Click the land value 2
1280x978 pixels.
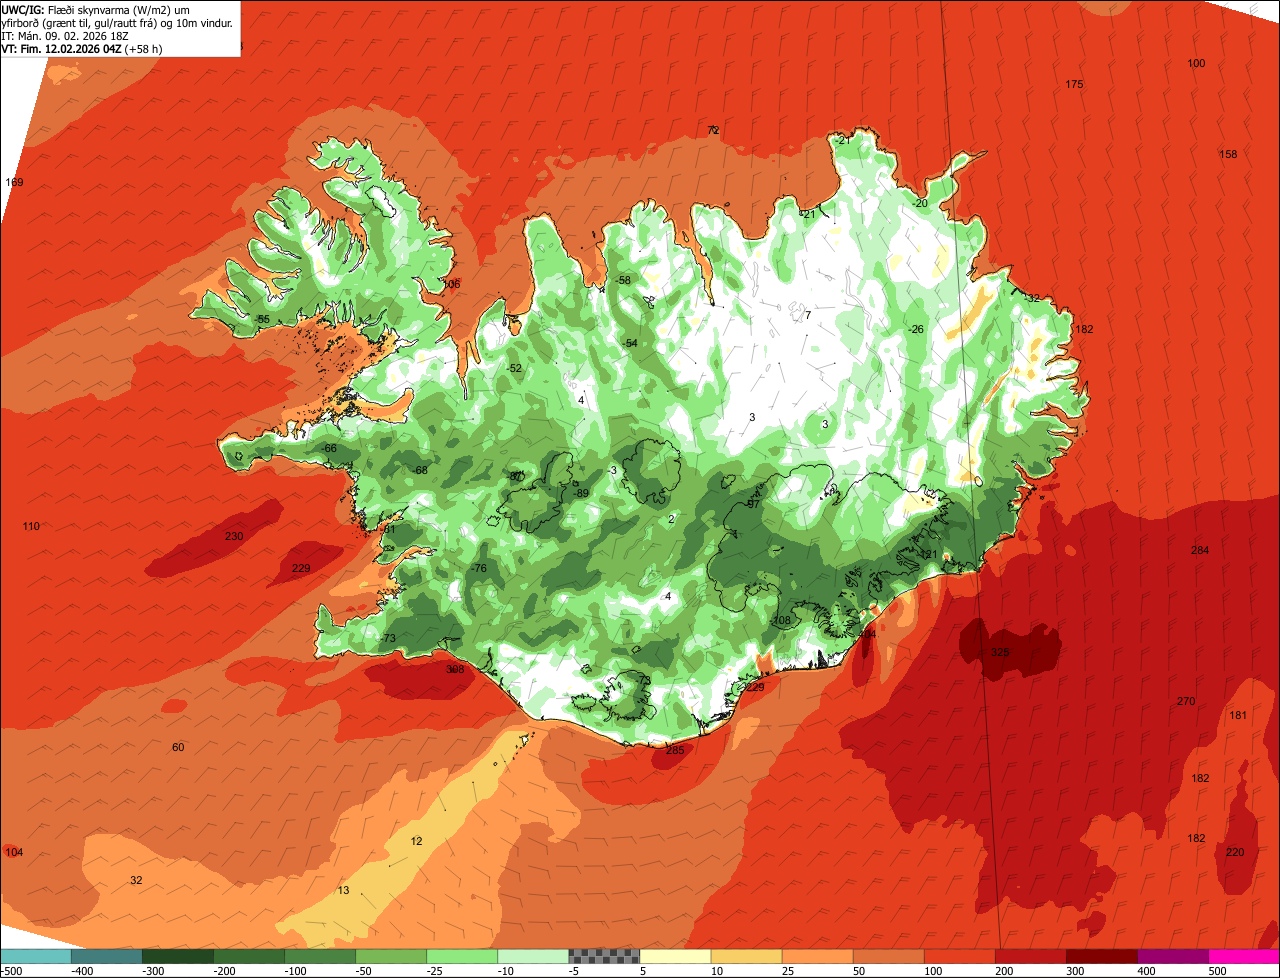point(671,519)
